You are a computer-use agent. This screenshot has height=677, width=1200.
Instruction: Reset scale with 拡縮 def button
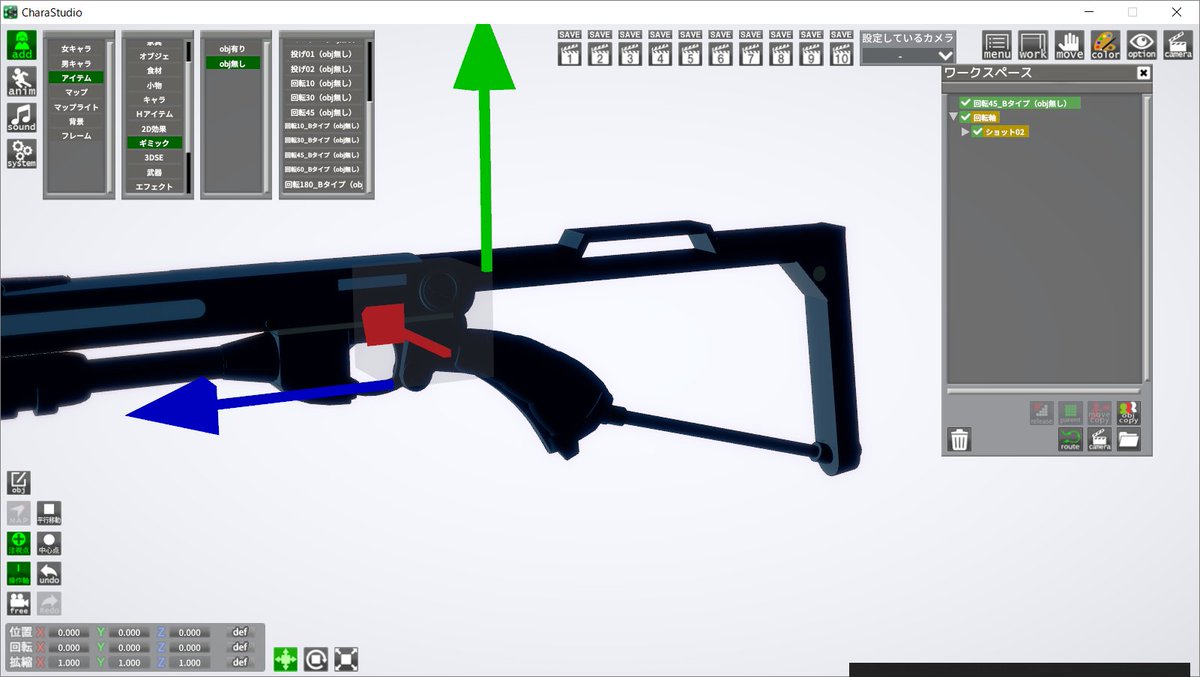coord(240,662)
